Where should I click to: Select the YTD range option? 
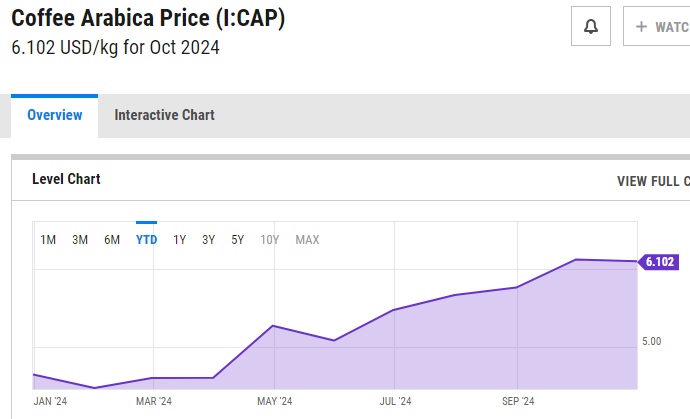[146, 240]
